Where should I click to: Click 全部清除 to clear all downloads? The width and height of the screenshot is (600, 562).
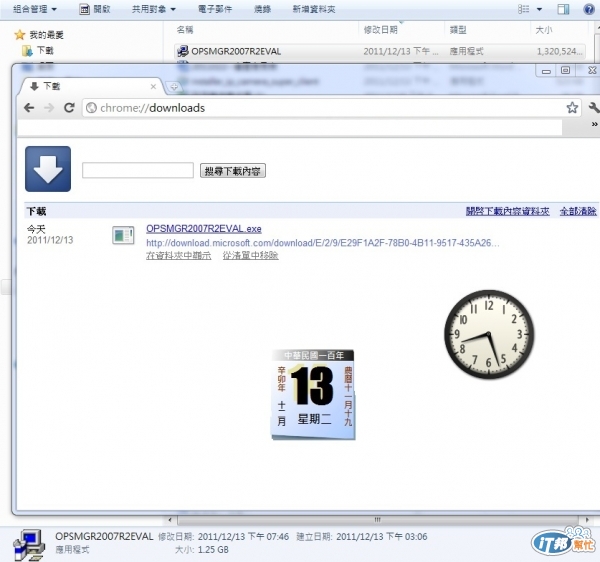click(x=578, y=211)
